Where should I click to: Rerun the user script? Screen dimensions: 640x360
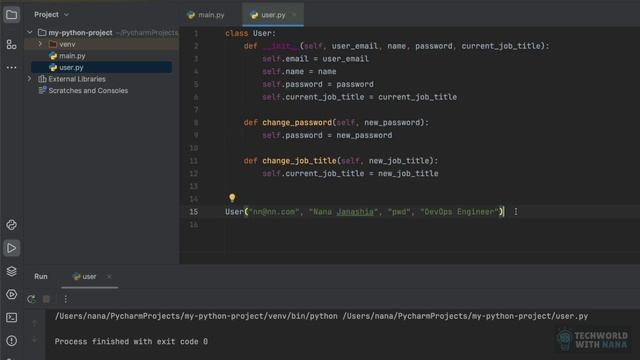point(31,299)
